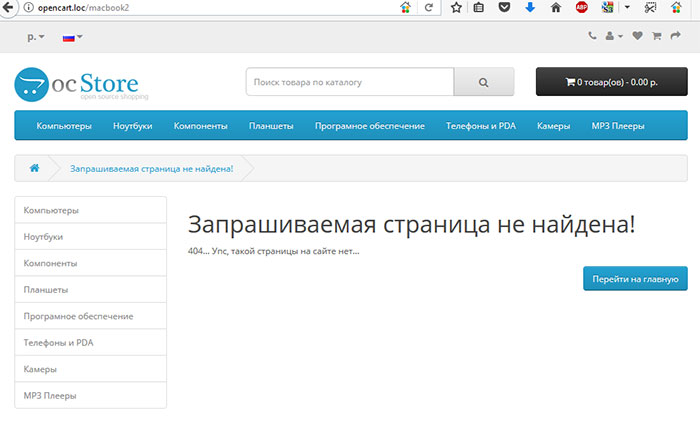700x423 pixels.
Task: Click the site info icon in address bar
Action: tap(29, 8)
